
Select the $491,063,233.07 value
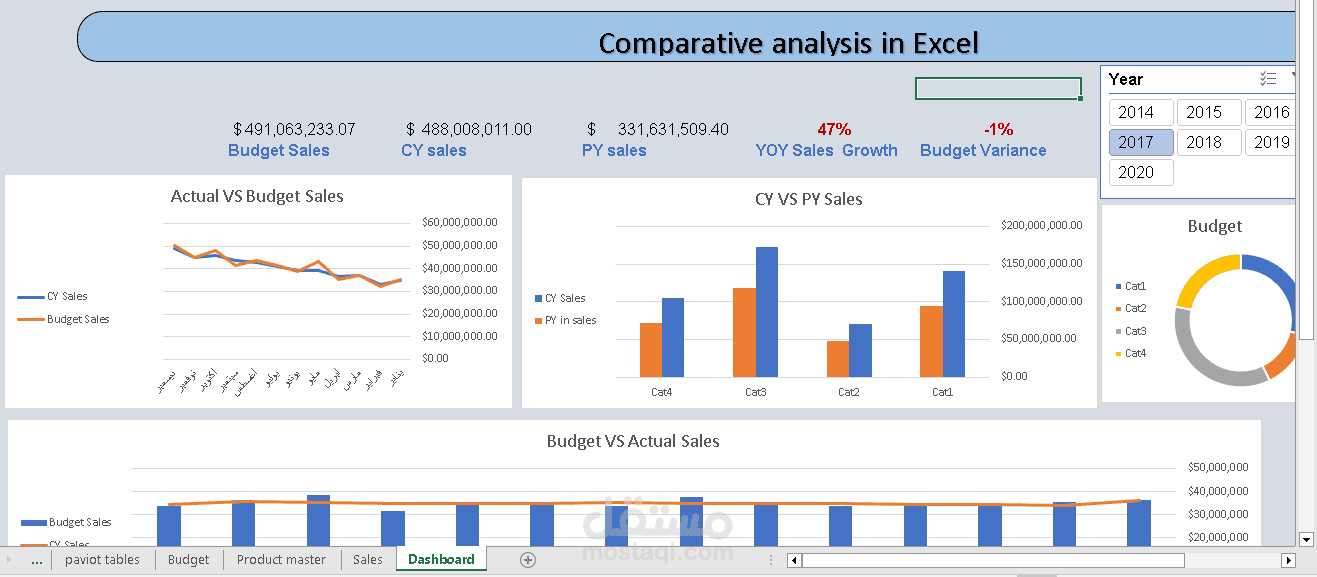point(294,129)
